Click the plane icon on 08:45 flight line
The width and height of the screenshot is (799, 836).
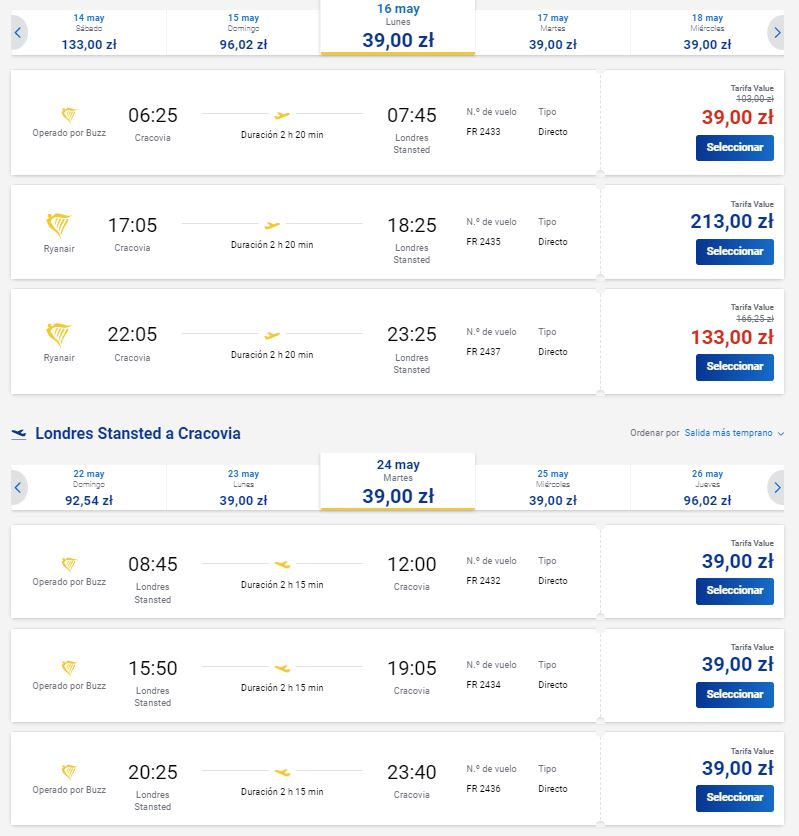pyautogui.click(x=282, y=564)
